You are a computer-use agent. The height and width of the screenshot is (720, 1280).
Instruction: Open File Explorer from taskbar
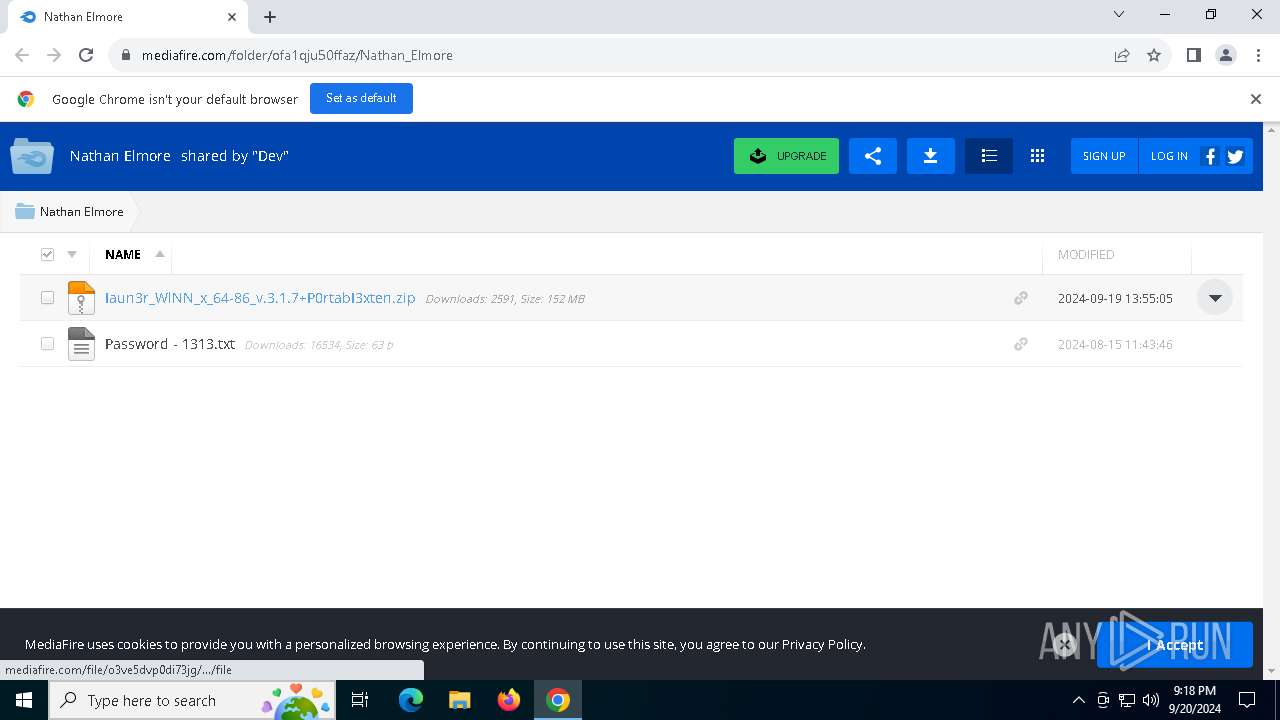pos(459,700)
